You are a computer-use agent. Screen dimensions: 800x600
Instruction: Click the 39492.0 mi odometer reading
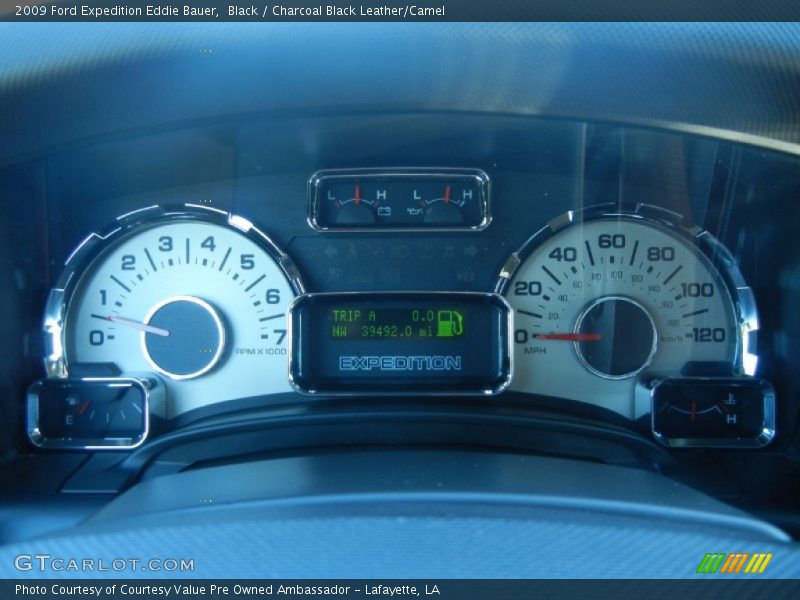click(x=396, y=332)
